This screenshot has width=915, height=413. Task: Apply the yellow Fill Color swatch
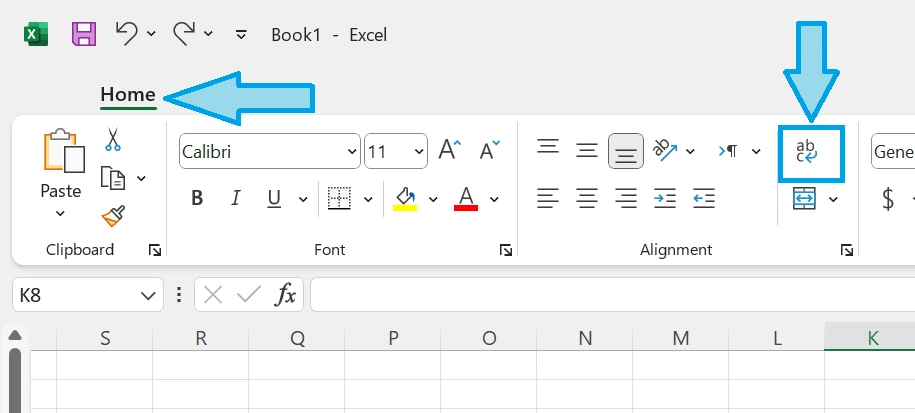point(405,198)
